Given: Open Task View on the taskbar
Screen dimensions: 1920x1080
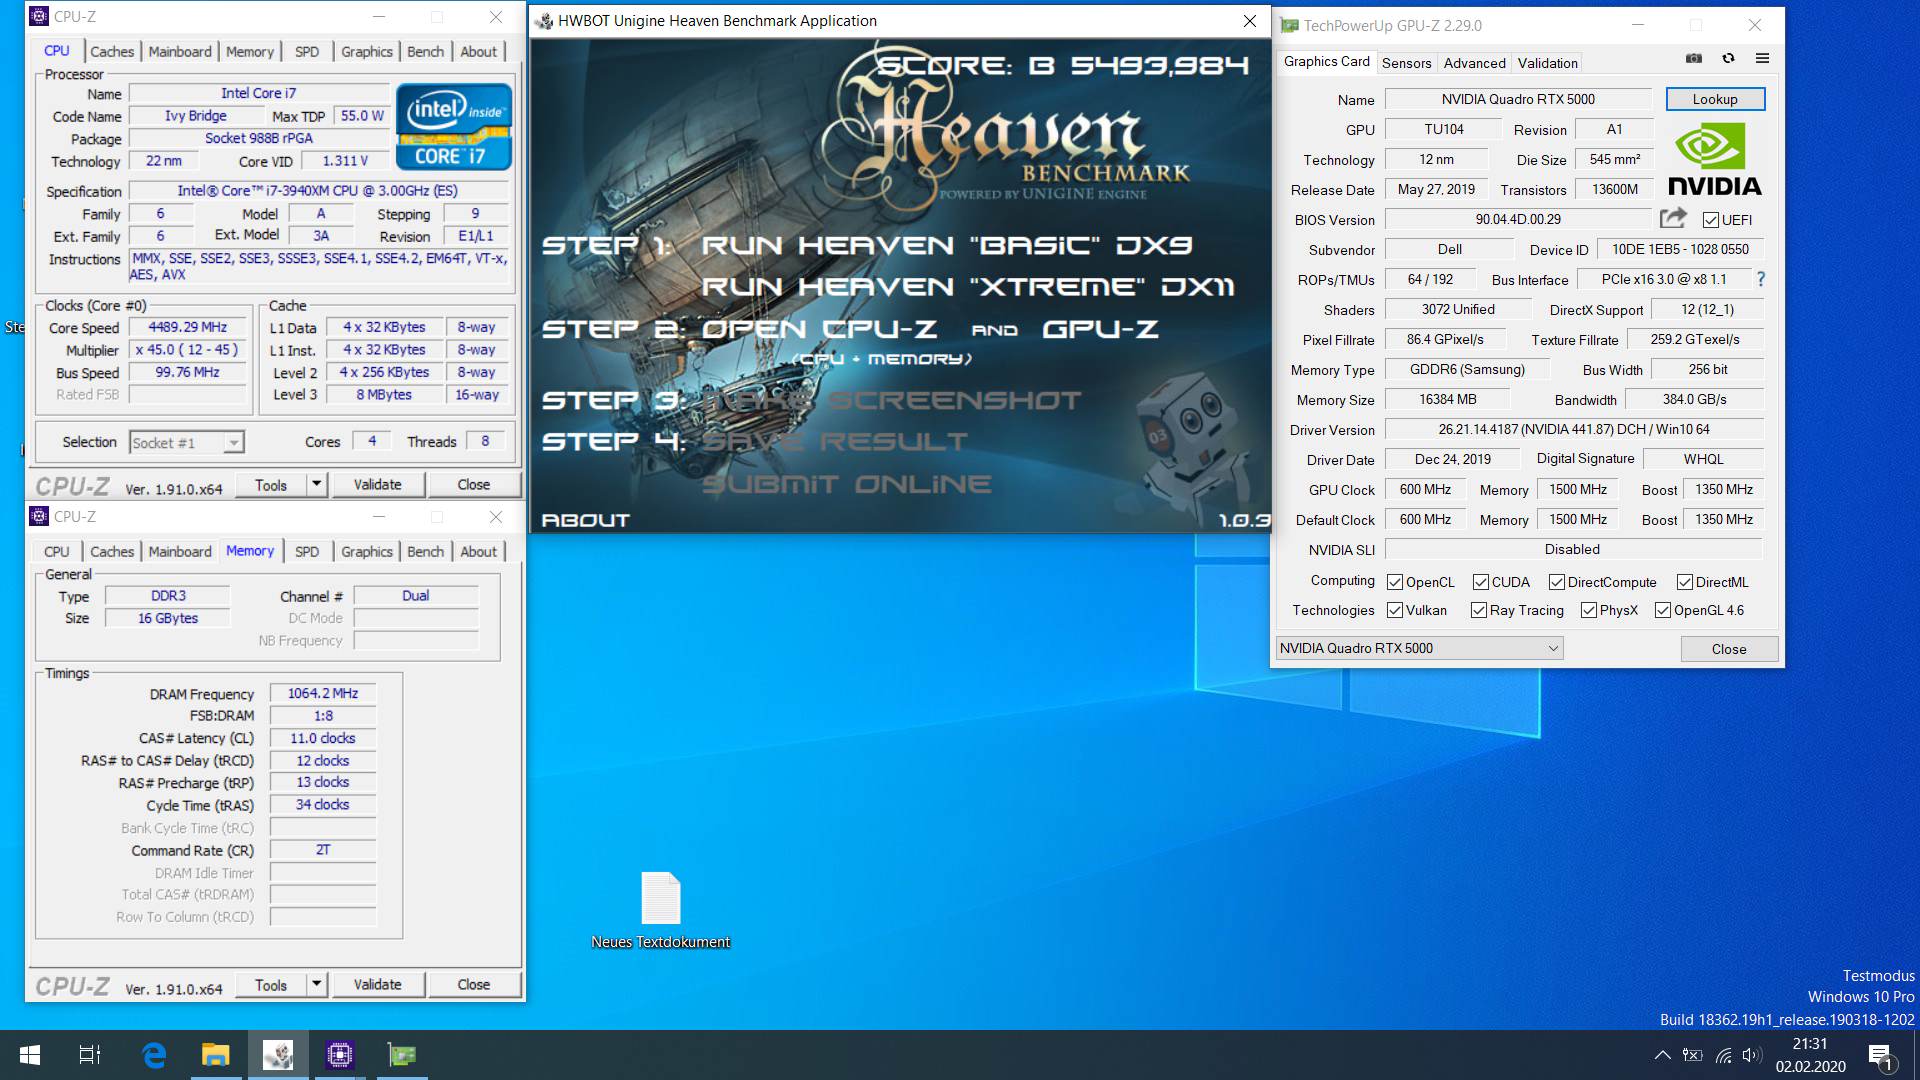Looking at the screenshot, I should point(90,1055).
